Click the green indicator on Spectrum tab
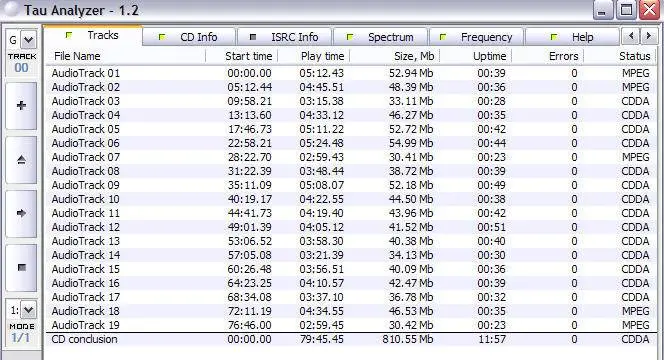Viewport: 664px width, 360px height. [x=350, y=37]
